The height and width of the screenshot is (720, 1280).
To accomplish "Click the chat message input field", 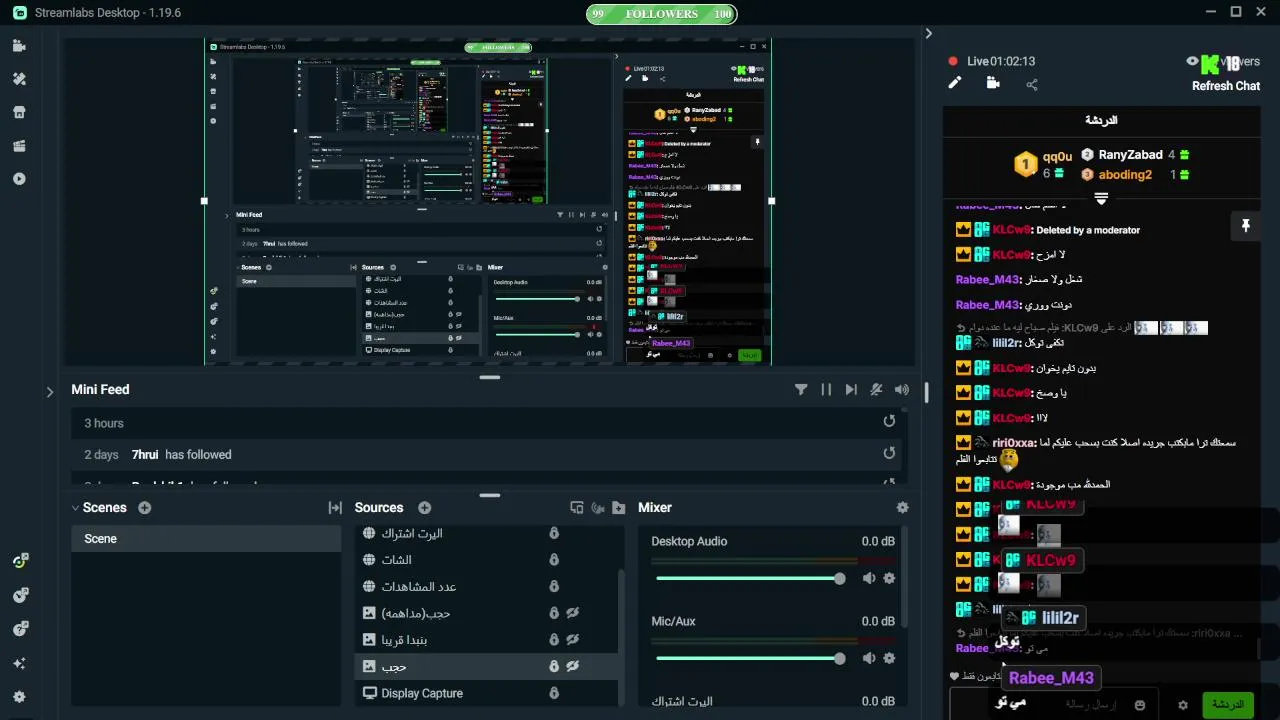I will [1054, 704].
